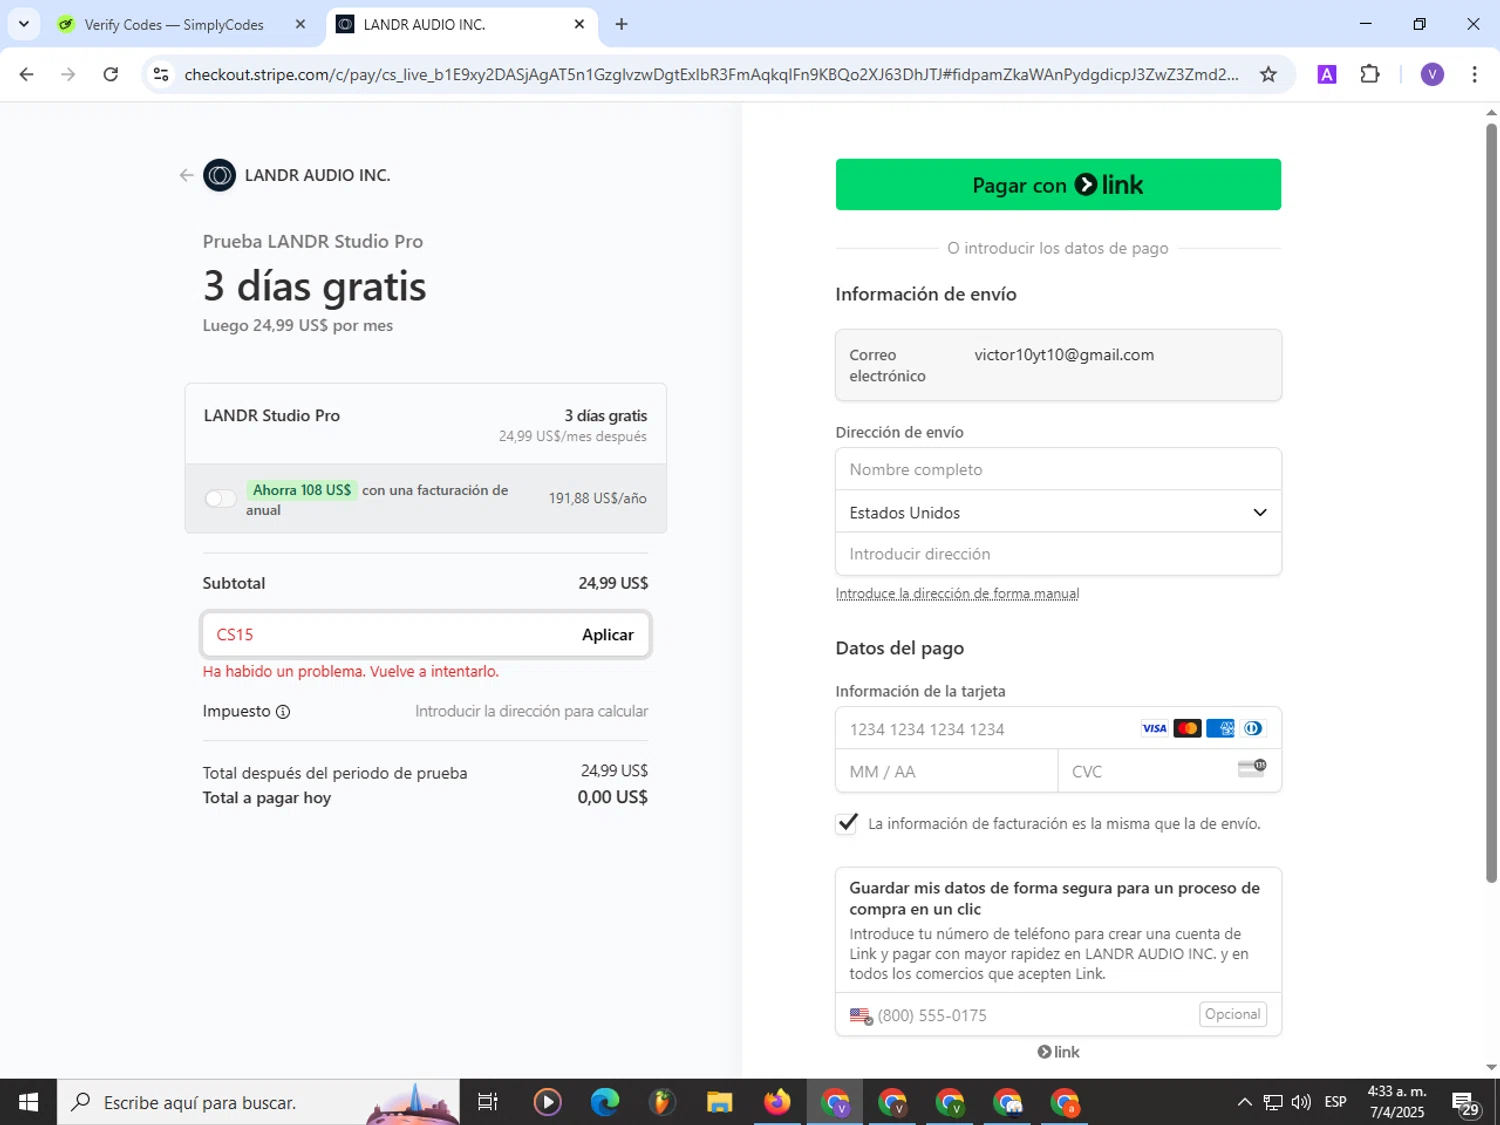Click the link logo below the phone field
This screenshot has width=1500, height=1125.
[x=1058, y=1052]
